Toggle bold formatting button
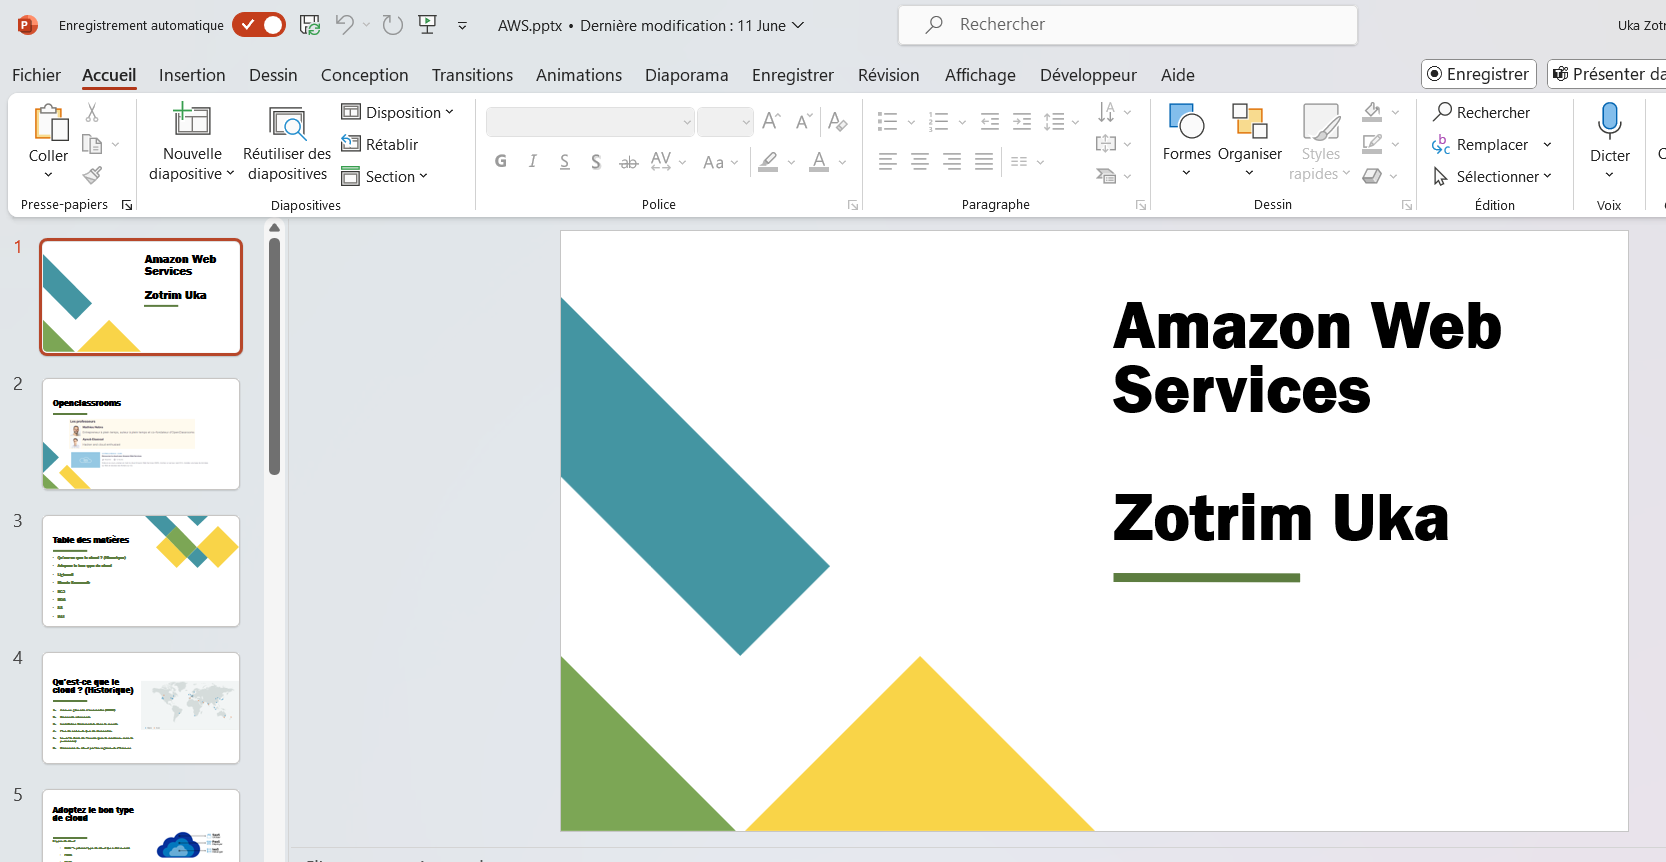 click(501, 162)
